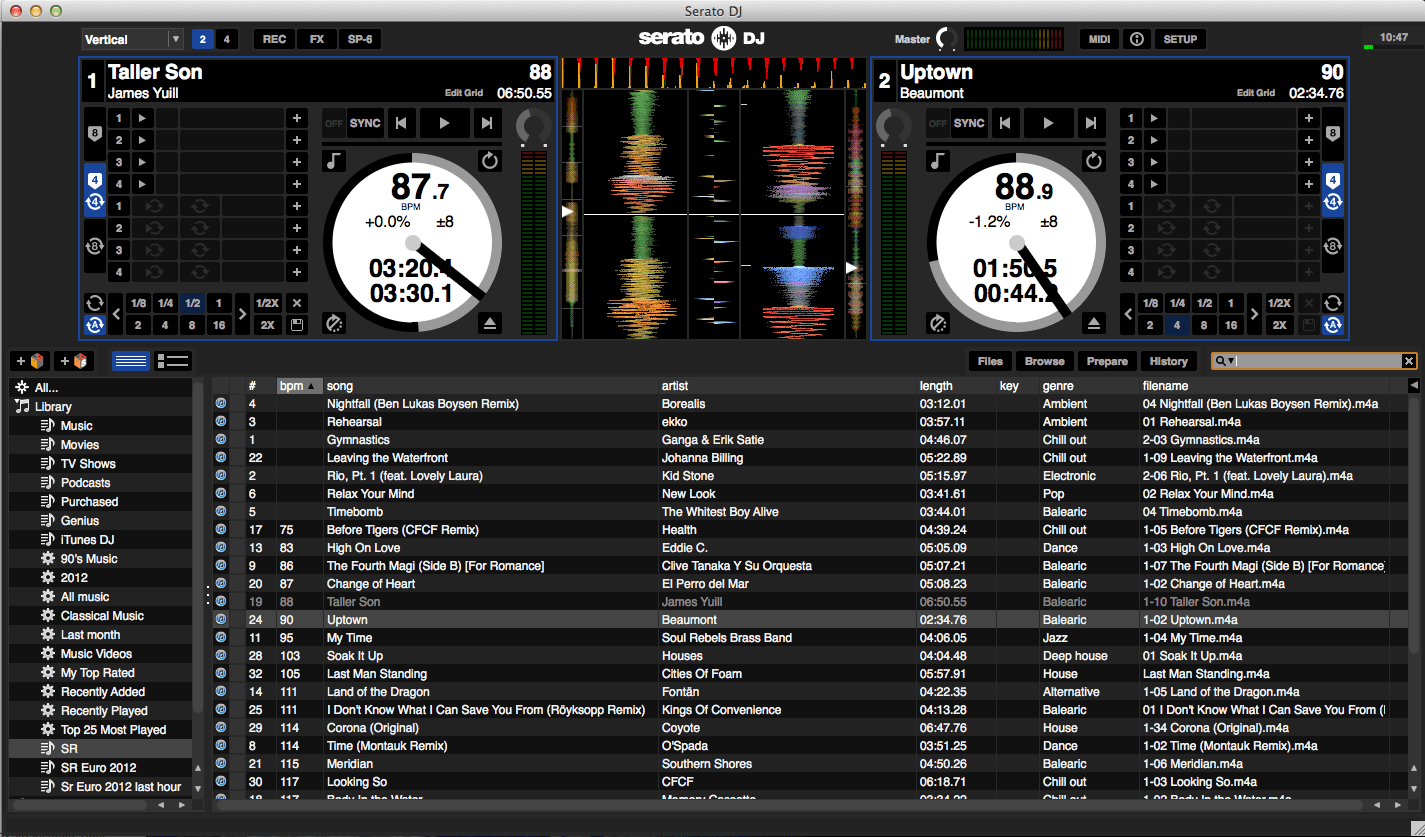1425x837 pixels.
Task: Toggle keylock music note on deck 1
Action: point(333,161)
